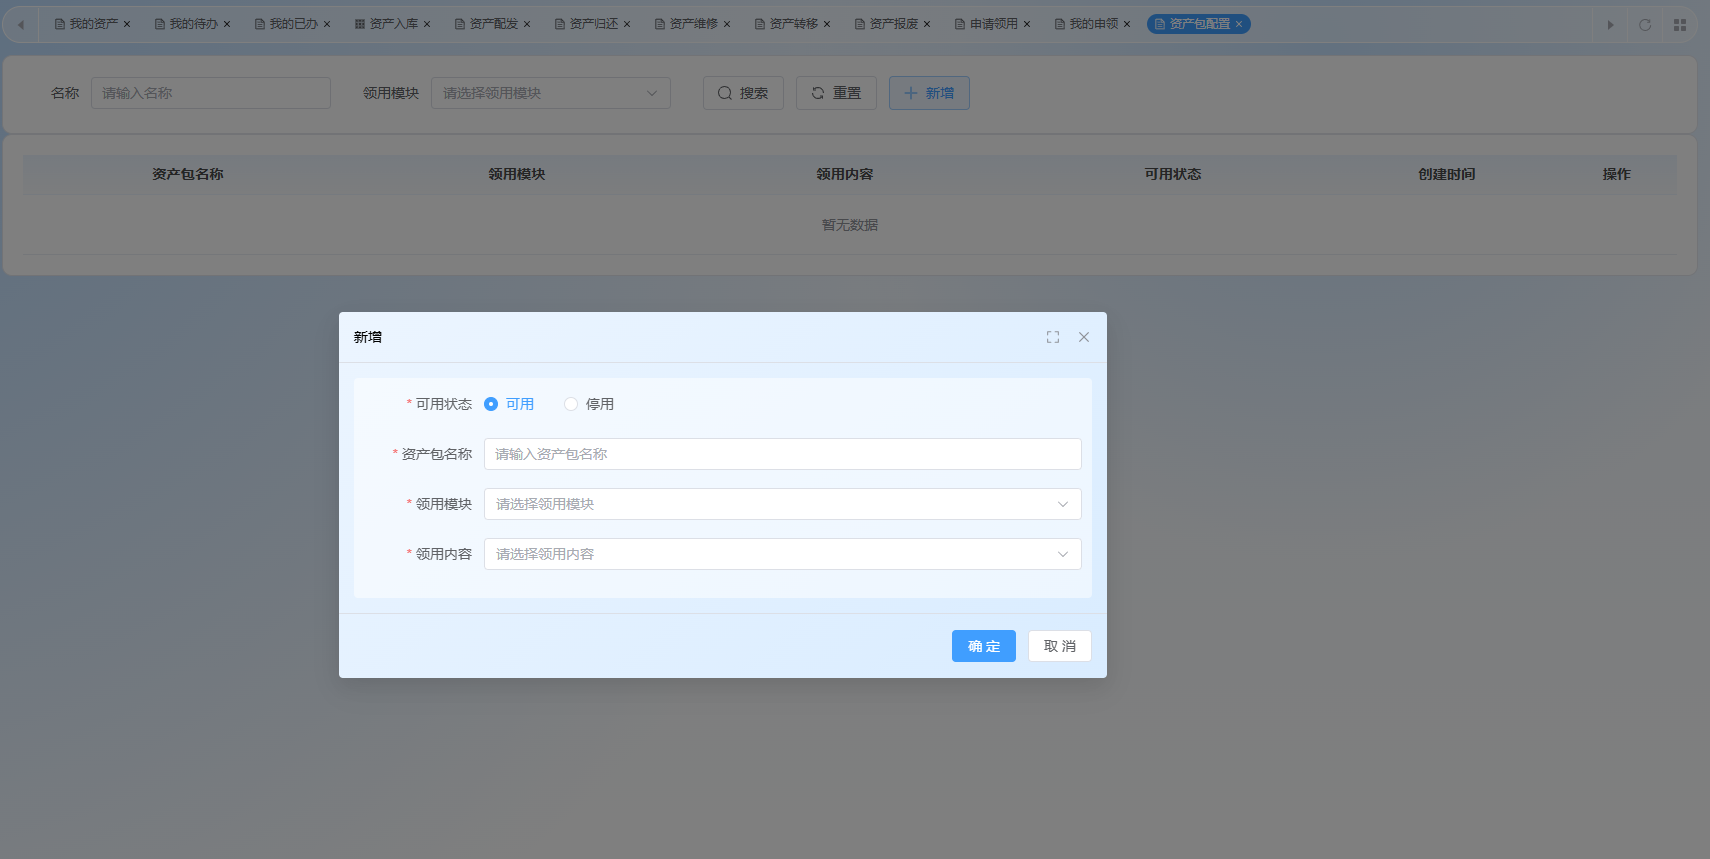
Task: Click the 领用模块 column header
Action: 517,174
